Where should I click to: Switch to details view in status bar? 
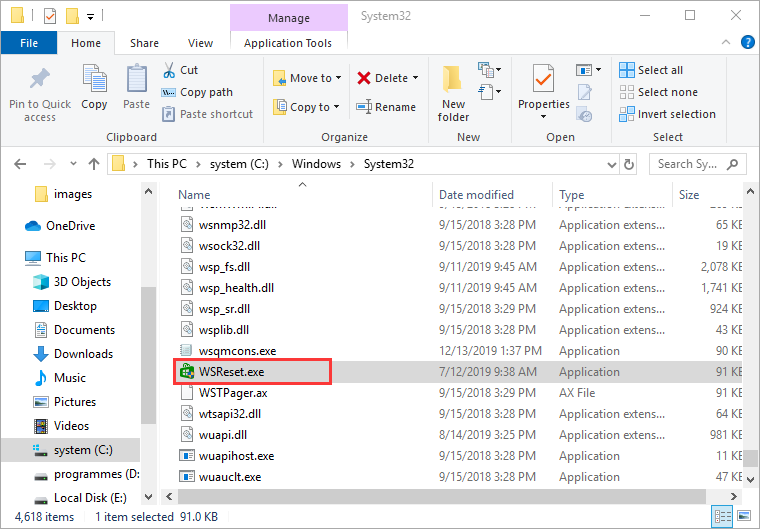(722, 517)
